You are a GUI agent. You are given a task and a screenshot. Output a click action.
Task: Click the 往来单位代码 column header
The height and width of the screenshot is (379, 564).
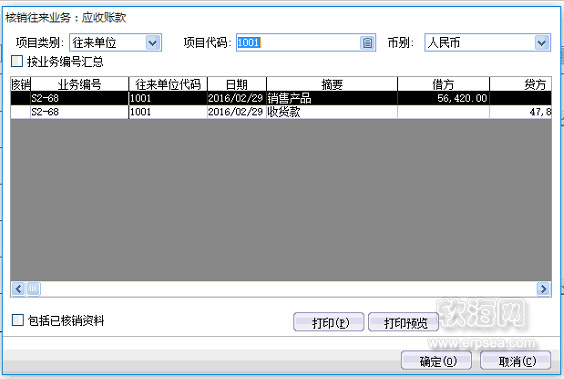coord(168,85)
